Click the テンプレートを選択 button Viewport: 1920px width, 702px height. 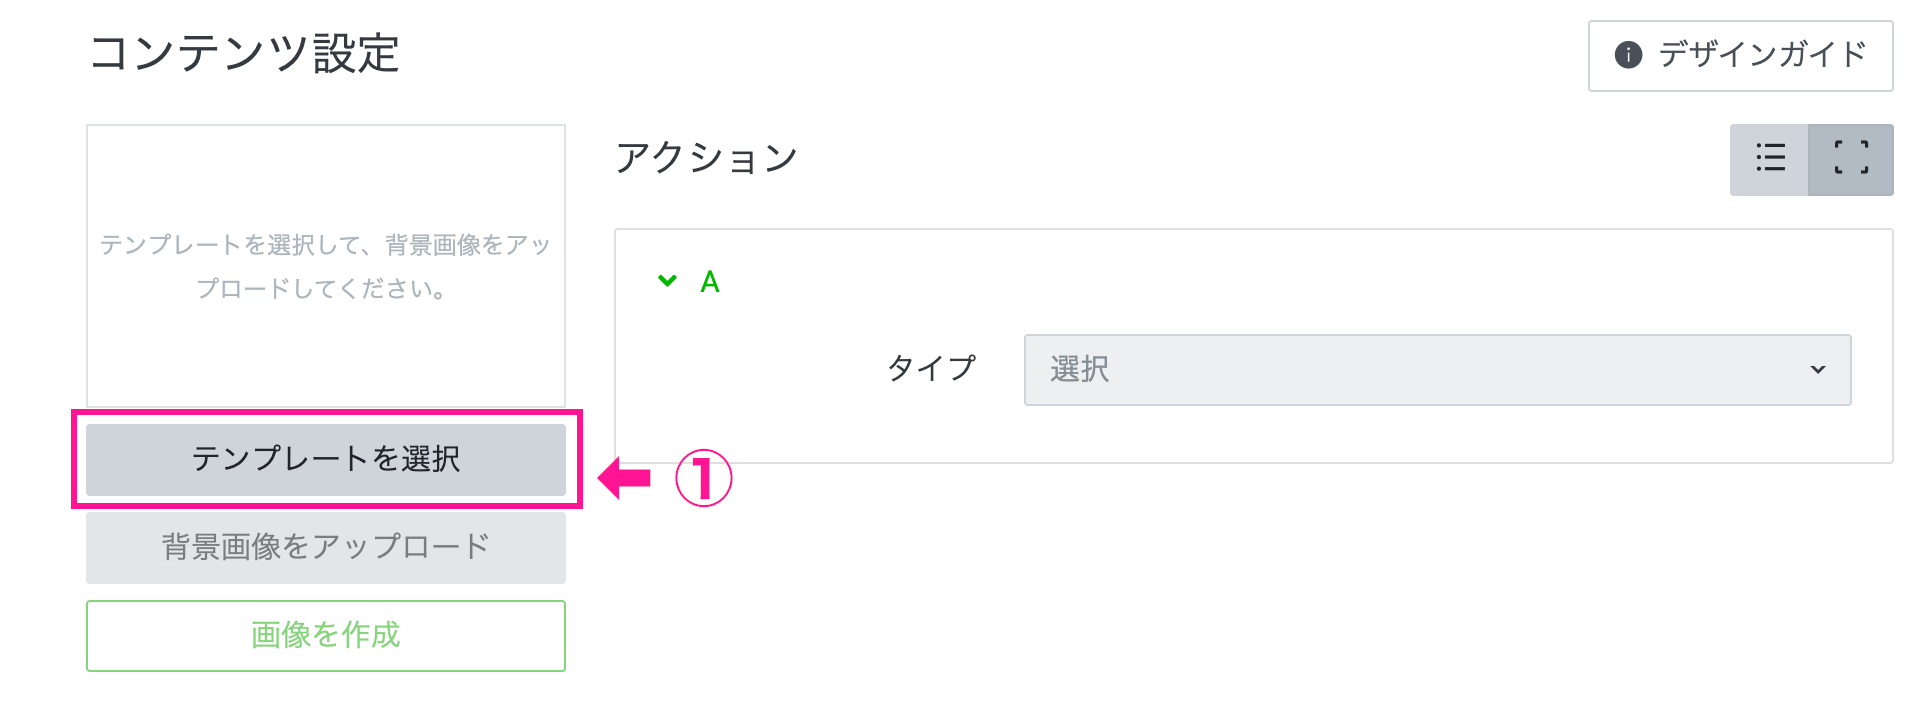(x=326, y=459)
